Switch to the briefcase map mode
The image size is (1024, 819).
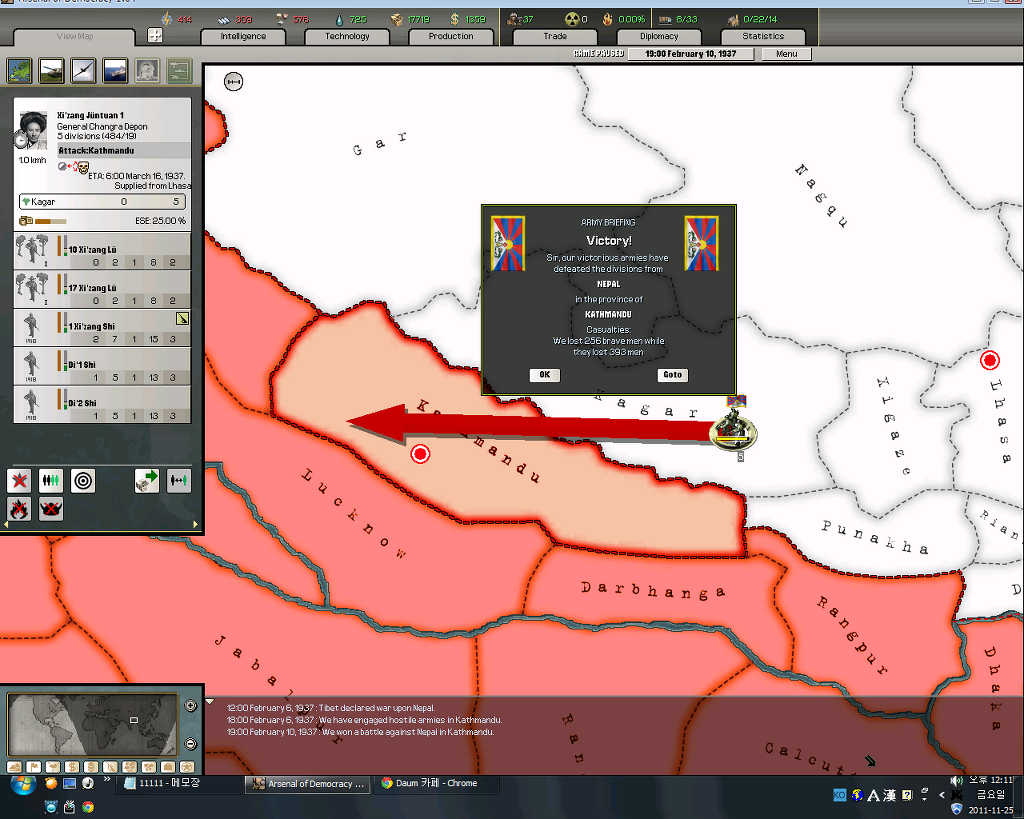[x=168, y=767]
